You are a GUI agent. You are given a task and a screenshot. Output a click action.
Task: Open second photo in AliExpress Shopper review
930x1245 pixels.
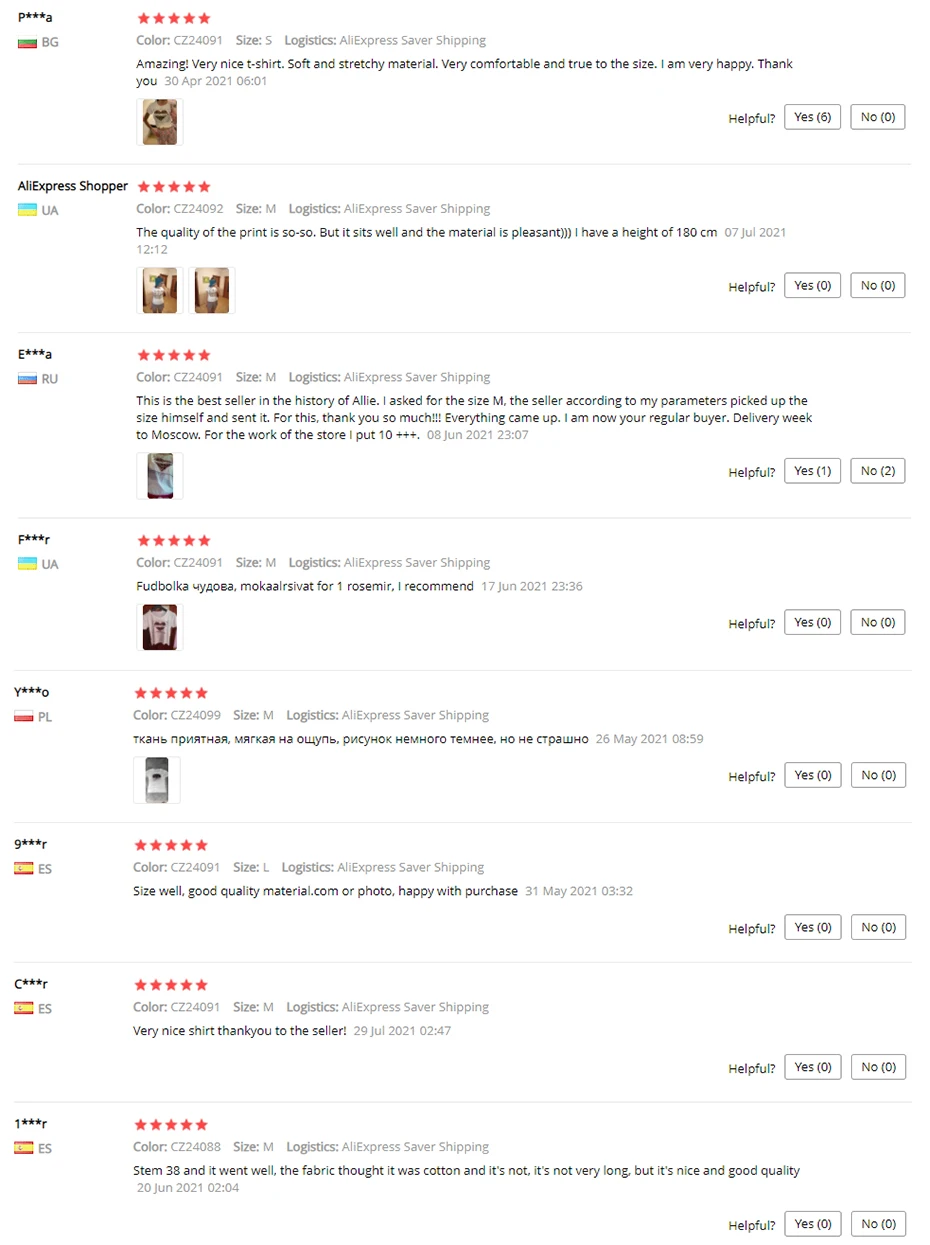point(212,290)
